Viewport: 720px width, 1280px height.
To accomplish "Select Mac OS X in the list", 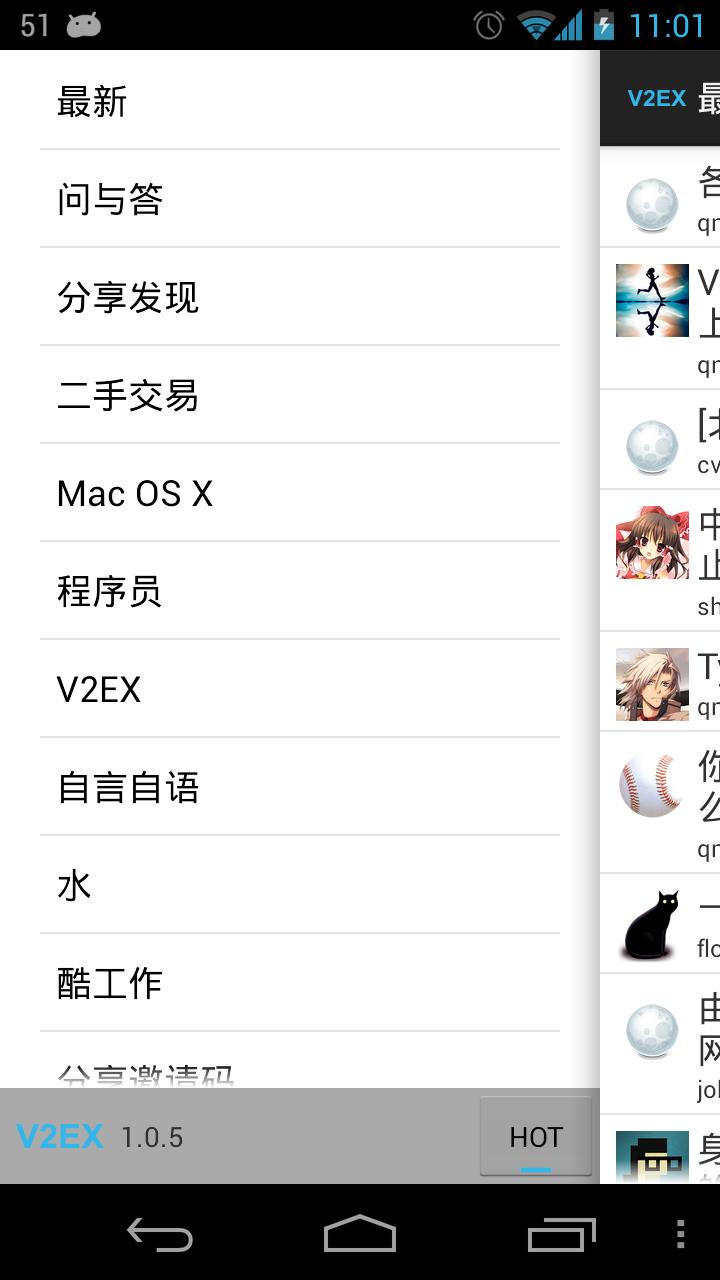I will tap(300, 493).
